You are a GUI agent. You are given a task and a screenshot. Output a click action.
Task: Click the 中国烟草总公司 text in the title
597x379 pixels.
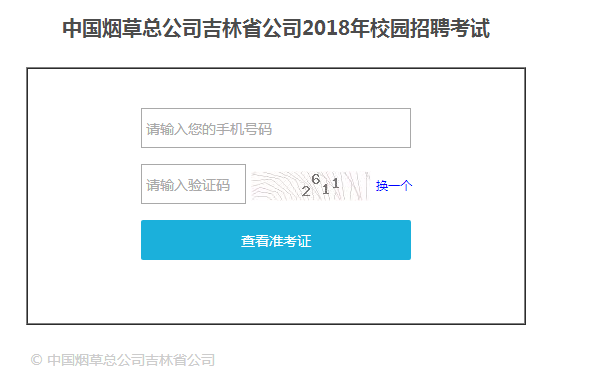pyautogui.click(x=132, y=28)
